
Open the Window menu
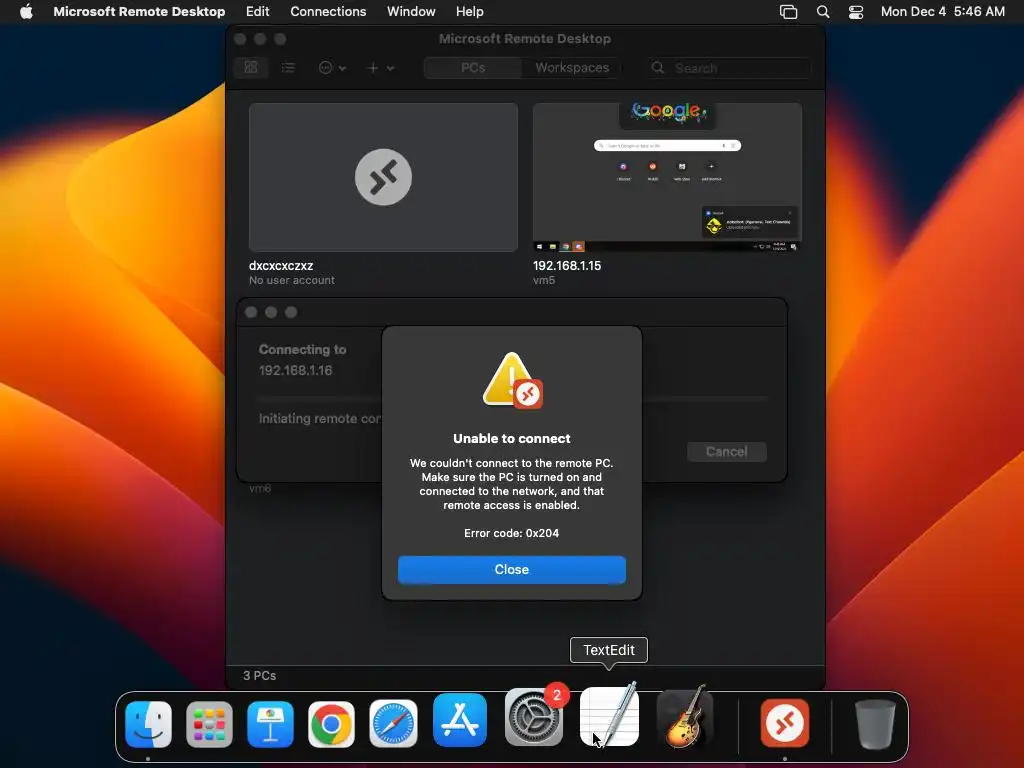[x=411, y=12]
